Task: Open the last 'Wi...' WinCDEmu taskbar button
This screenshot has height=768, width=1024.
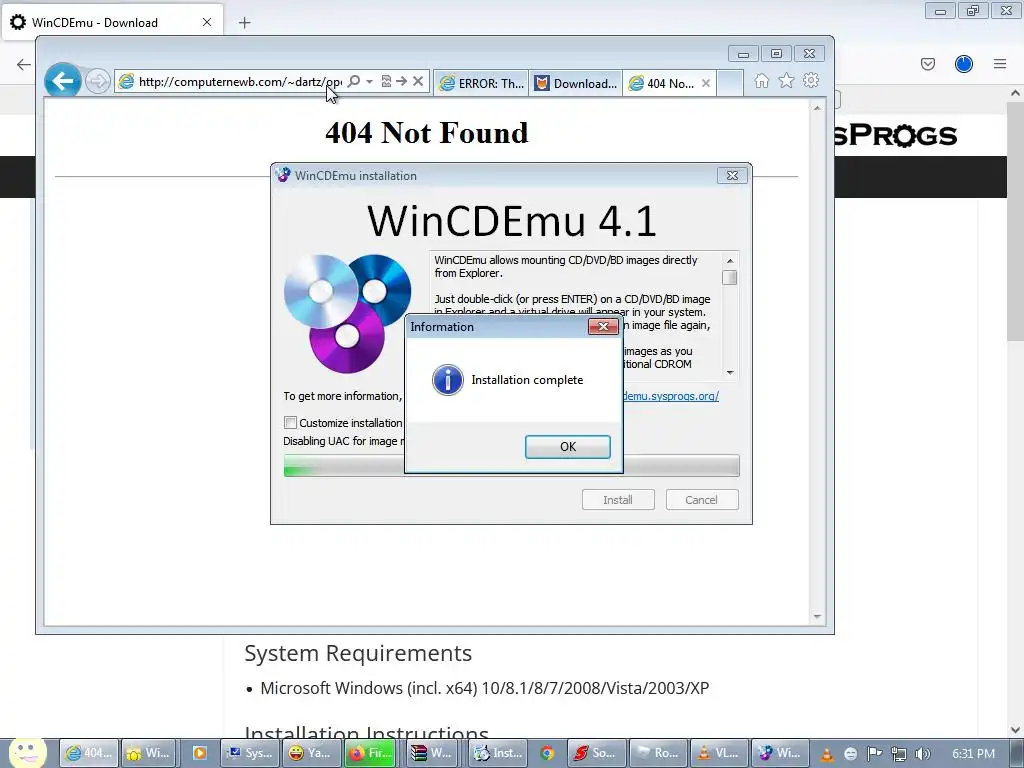Action: [x=780, y=753]
